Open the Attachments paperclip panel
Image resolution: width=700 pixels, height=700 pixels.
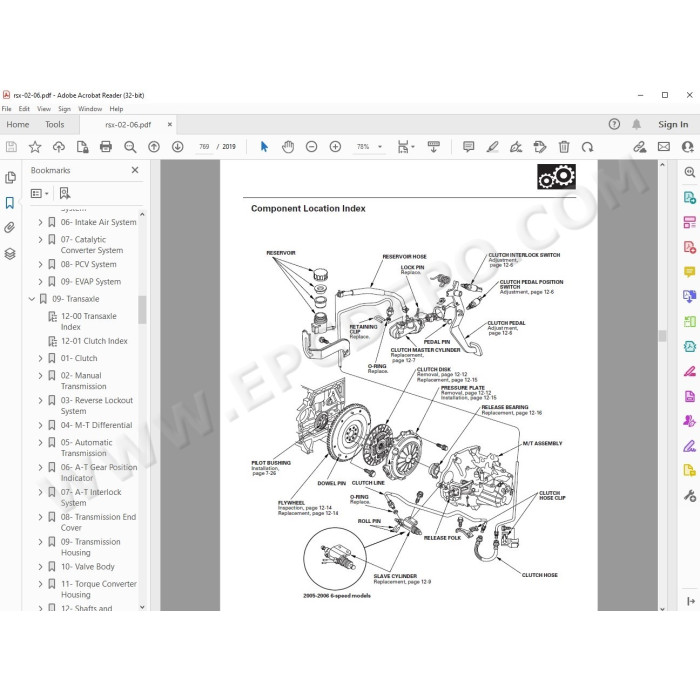pos(10,228)
